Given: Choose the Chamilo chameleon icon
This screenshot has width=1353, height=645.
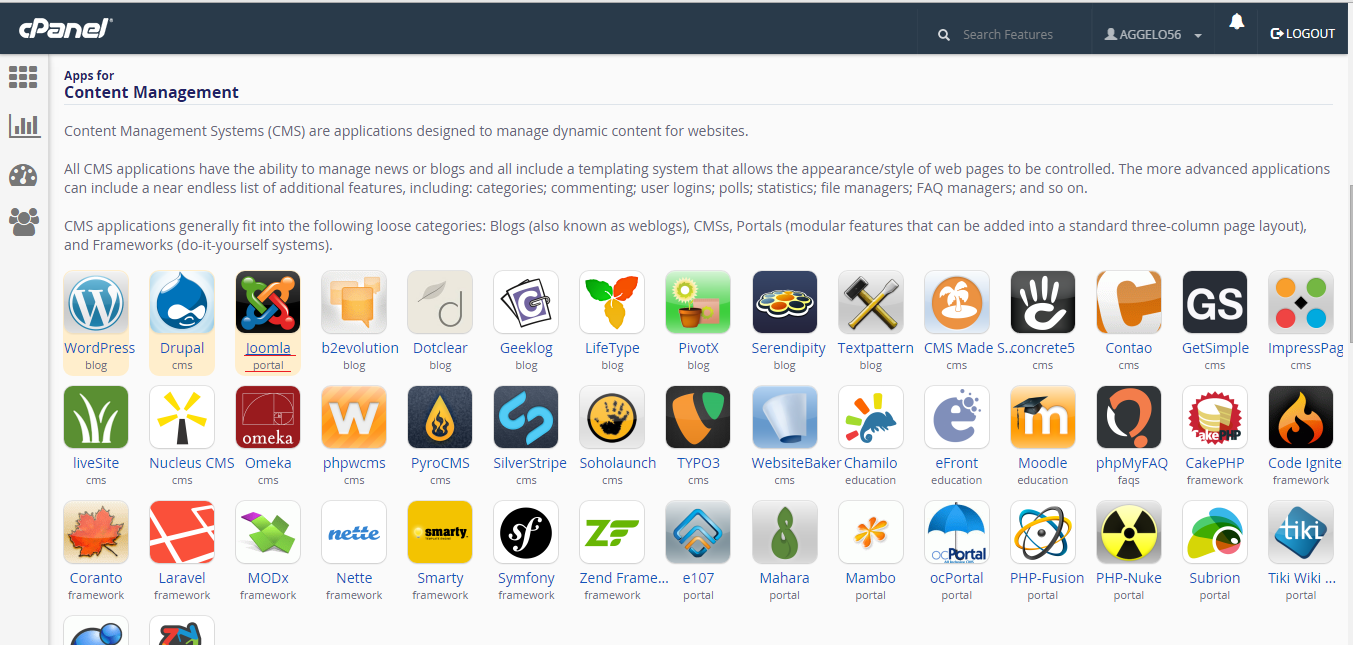Looking at the screenshot, I should [x=870, y=417].
